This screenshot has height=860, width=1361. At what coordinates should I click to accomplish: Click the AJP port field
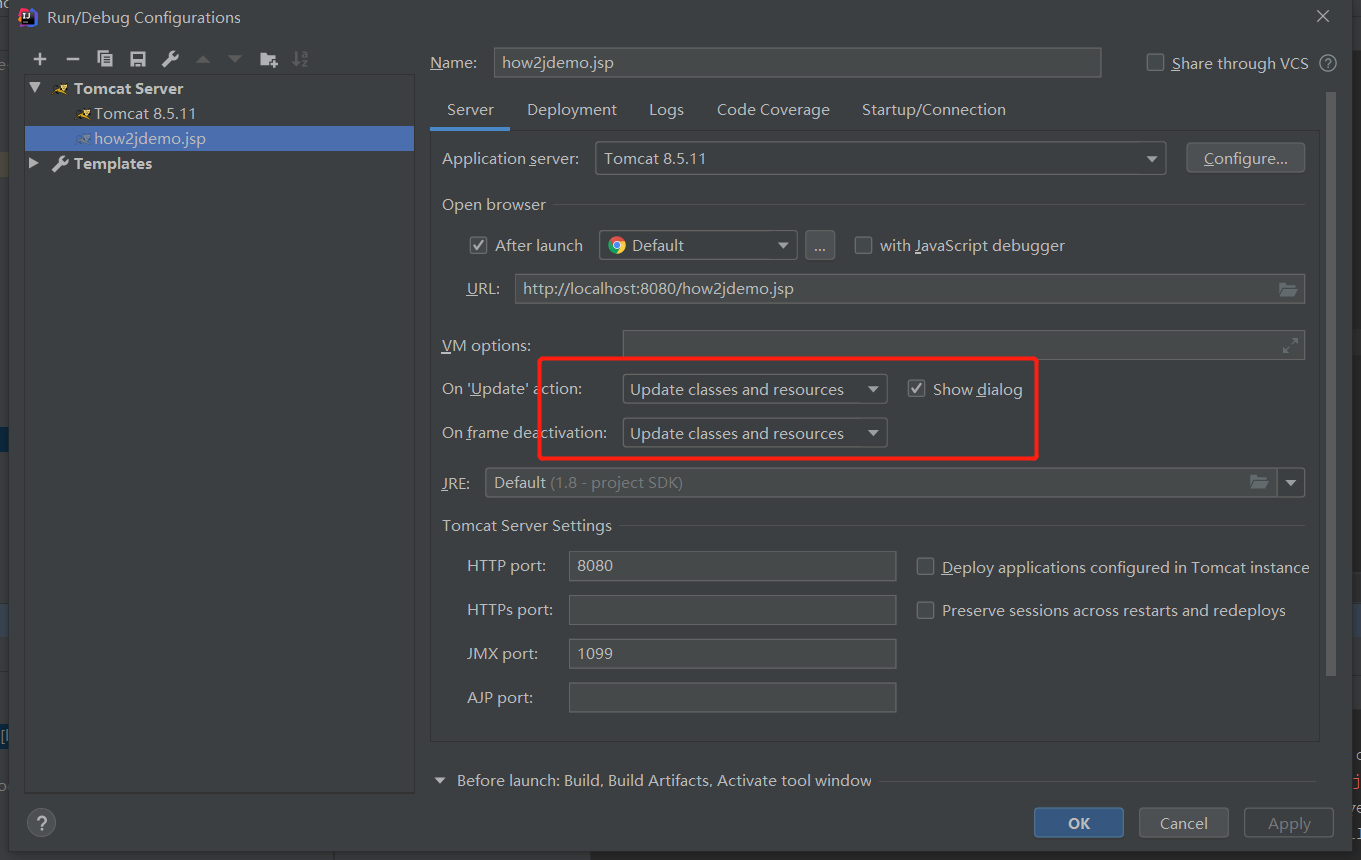pyautogui.click(x=732, y=697)
